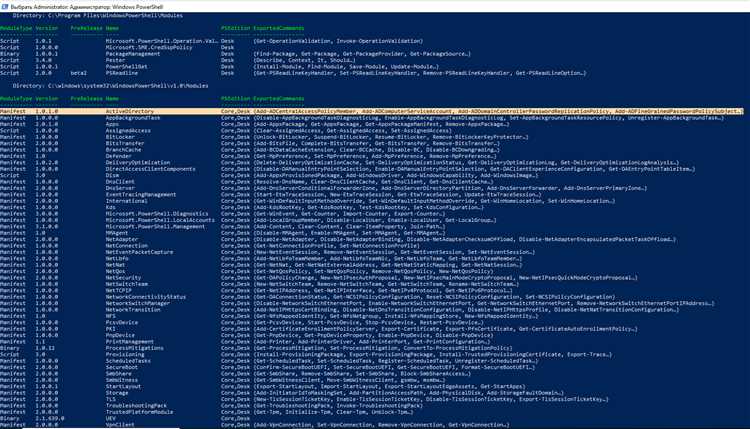Click the AssignedAccess module name

pos(128,131)
